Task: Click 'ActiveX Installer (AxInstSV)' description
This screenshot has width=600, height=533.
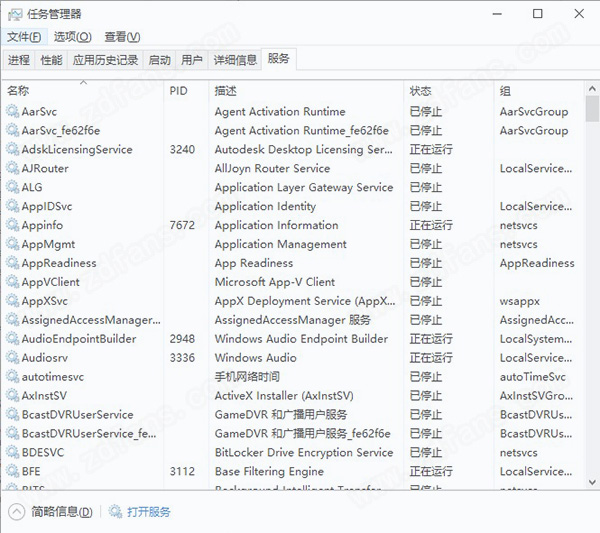Action: tap(284, 396)
